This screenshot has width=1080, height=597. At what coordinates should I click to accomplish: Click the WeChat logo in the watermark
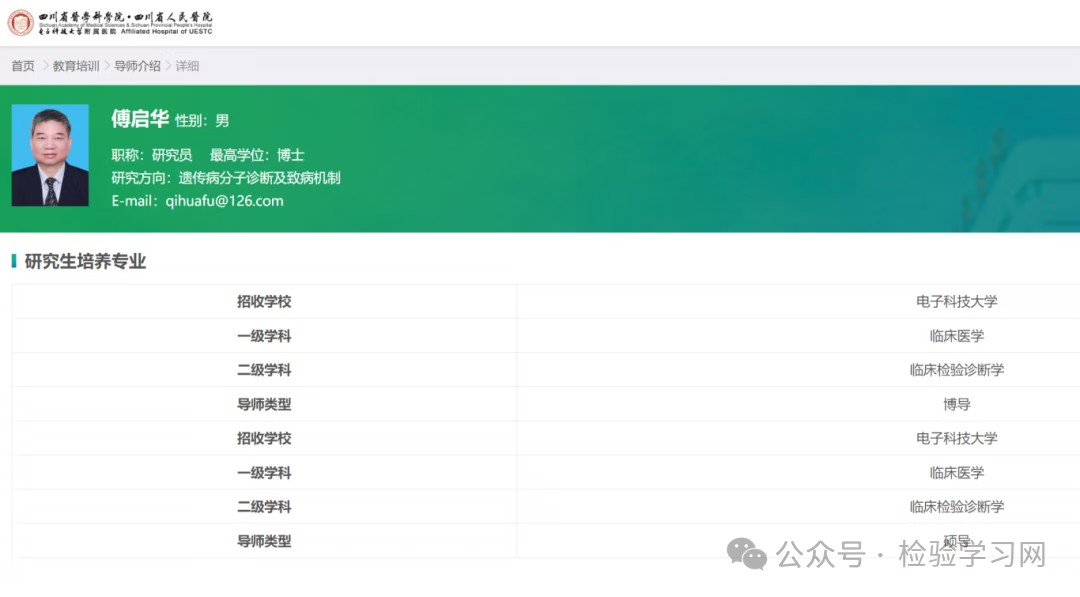(747, 553)
